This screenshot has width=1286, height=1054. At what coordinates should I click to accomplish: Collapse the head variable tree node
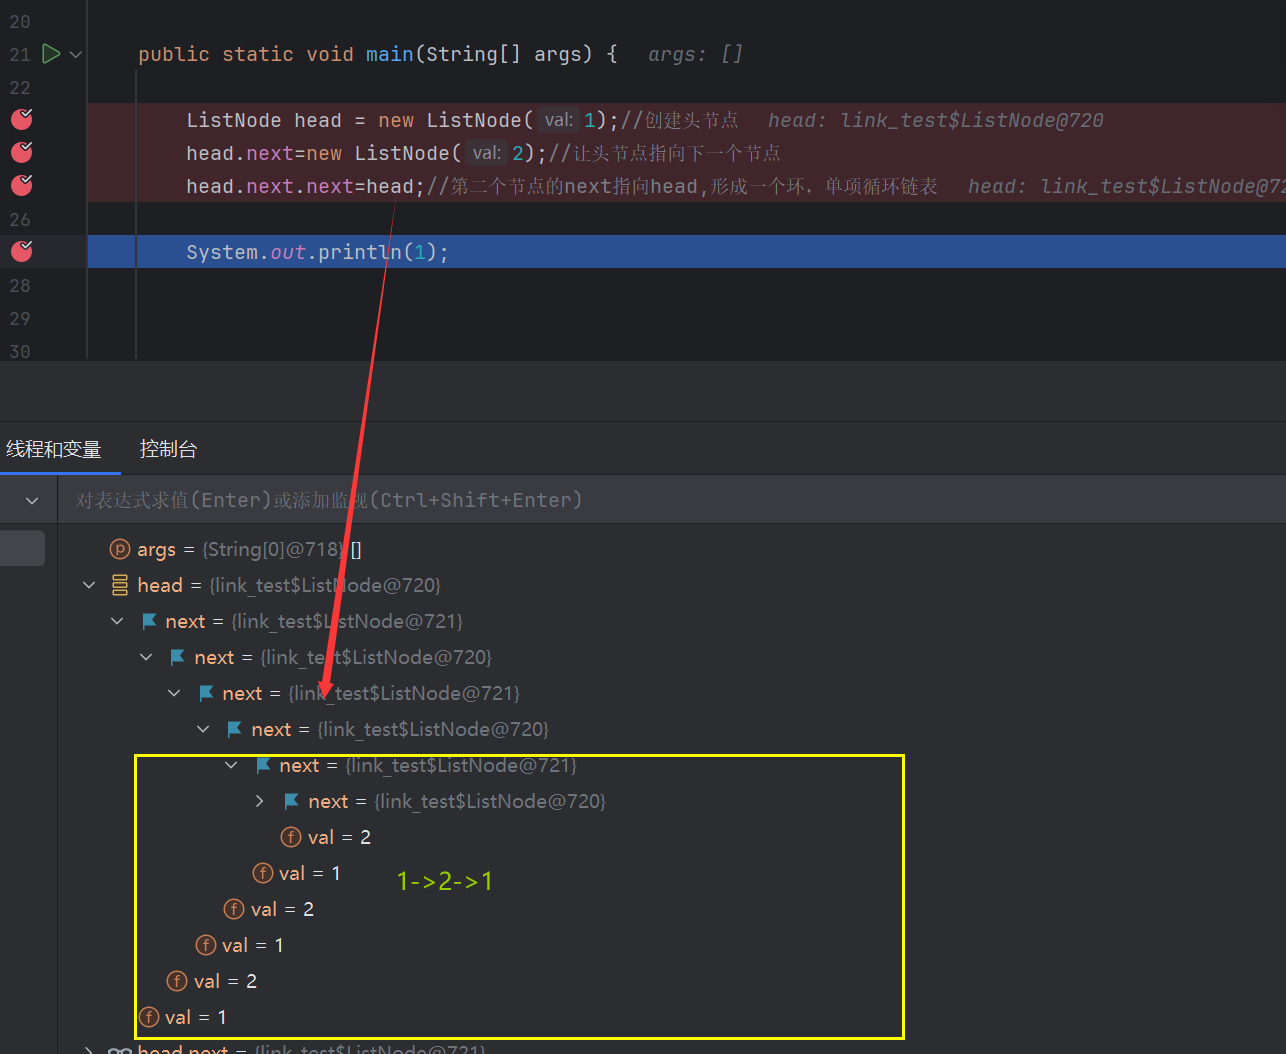coord(89,585)
